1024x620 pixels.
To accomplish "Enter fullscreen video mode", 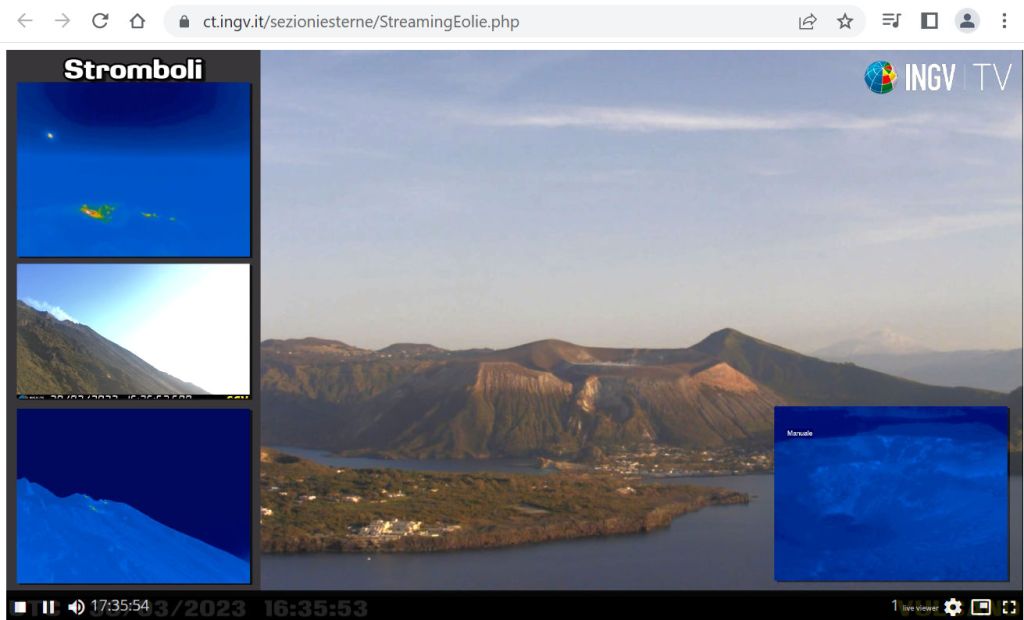I will click(x=1008, y=607).
